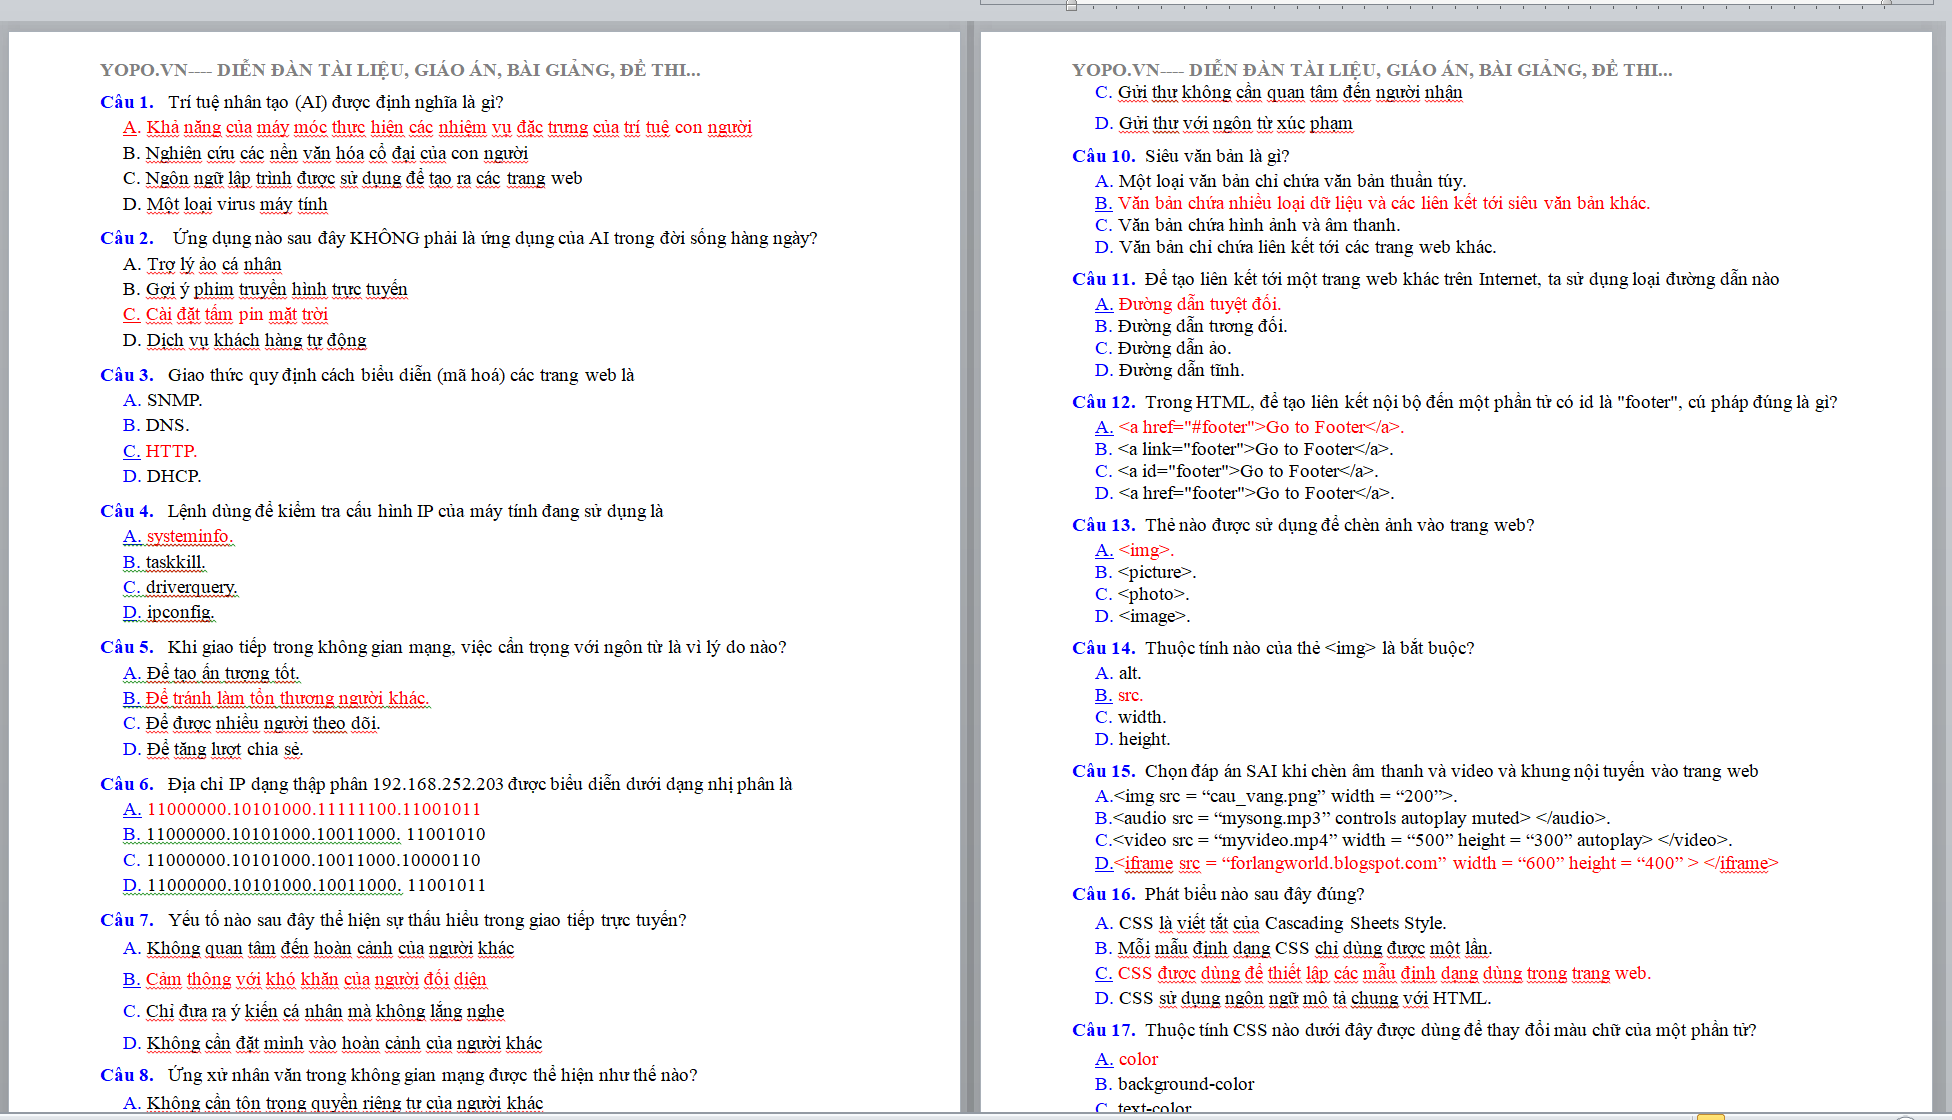The height and width of the screenshot is (1120, 1952).
Task: Click the right indent marker on ruler
Action: tap(1886, 4)
